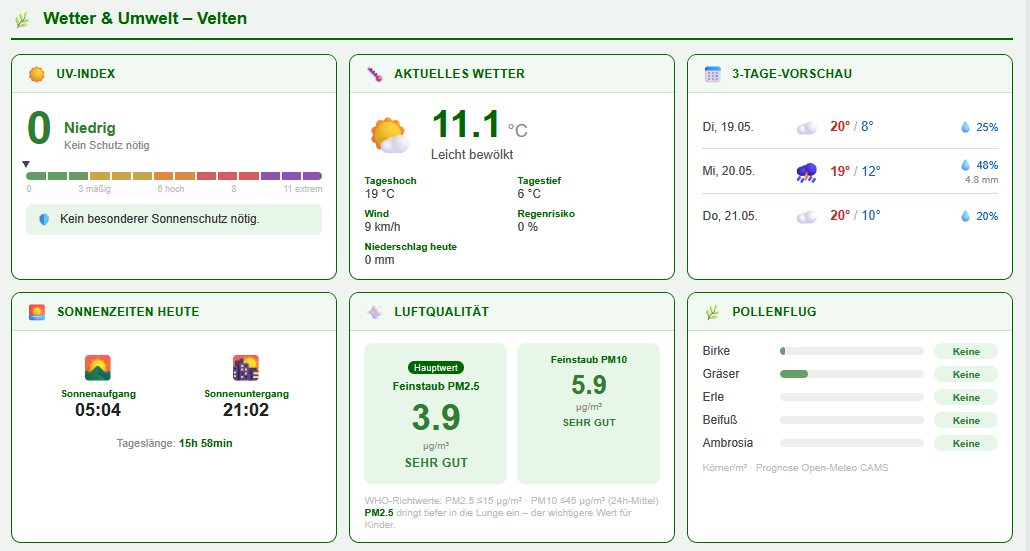Image resolution: width=1030 pixels, height=551 pixels.
Task: Click the sun icon in the UV-Index header
Action: tap(37, 74)
